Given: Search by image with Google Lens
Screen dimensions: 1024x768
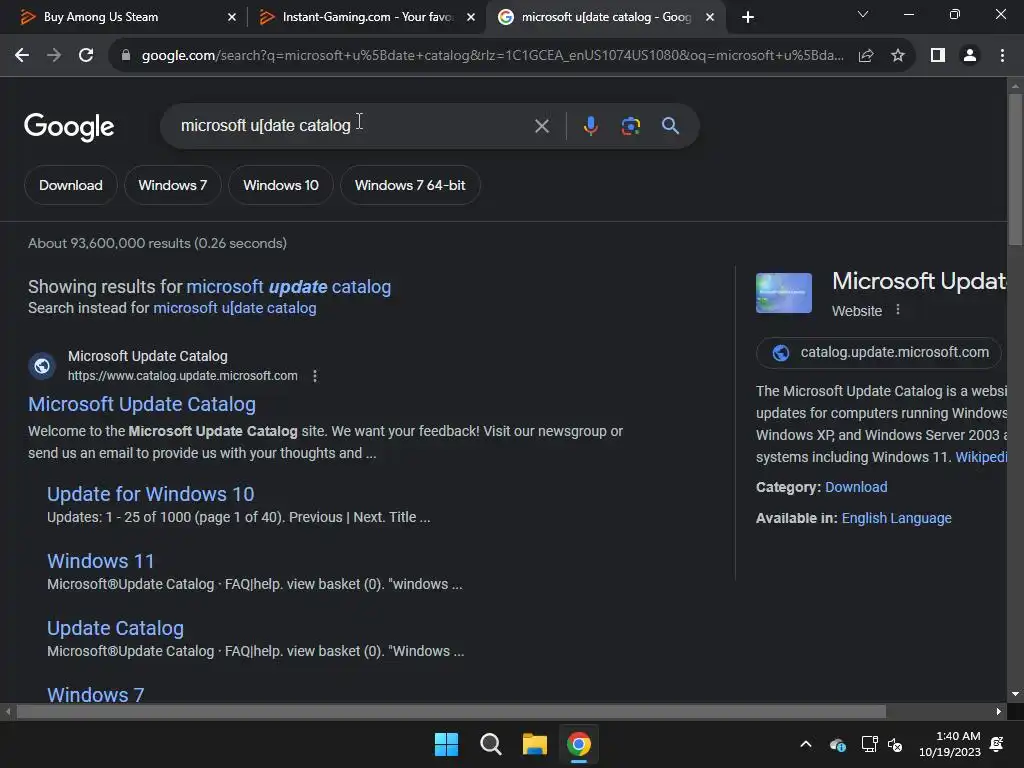Looking at the screenshot, I should pyautogui.click(x=630, y=126).
